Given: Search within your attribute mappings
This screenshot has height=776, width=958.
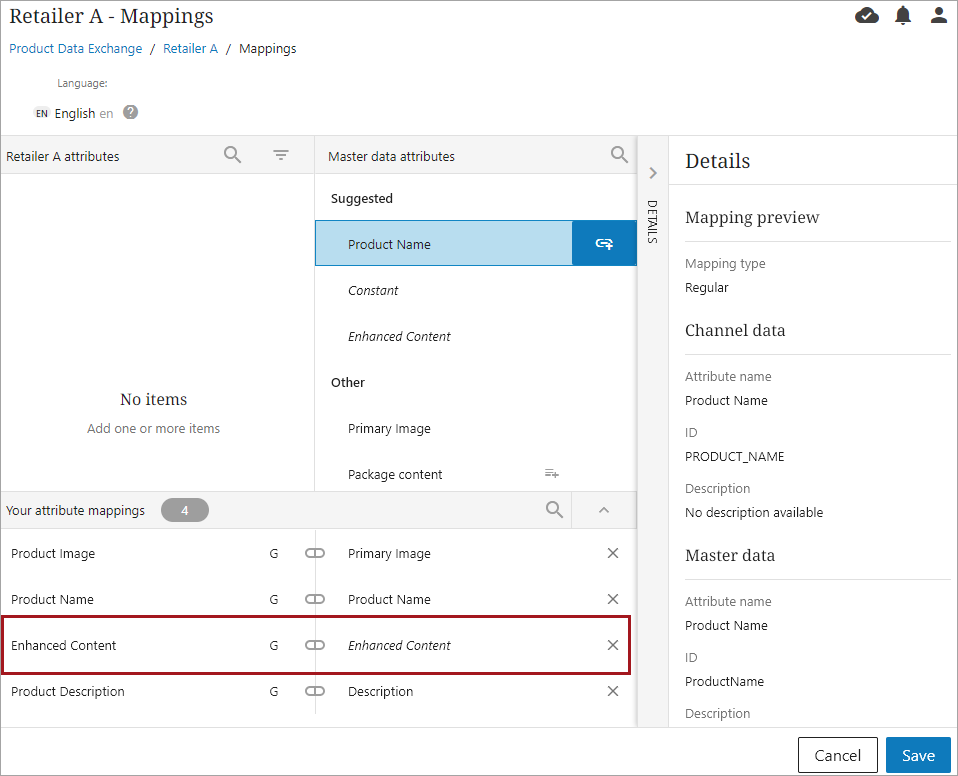Looking at the screenshot, I should 554,510.
